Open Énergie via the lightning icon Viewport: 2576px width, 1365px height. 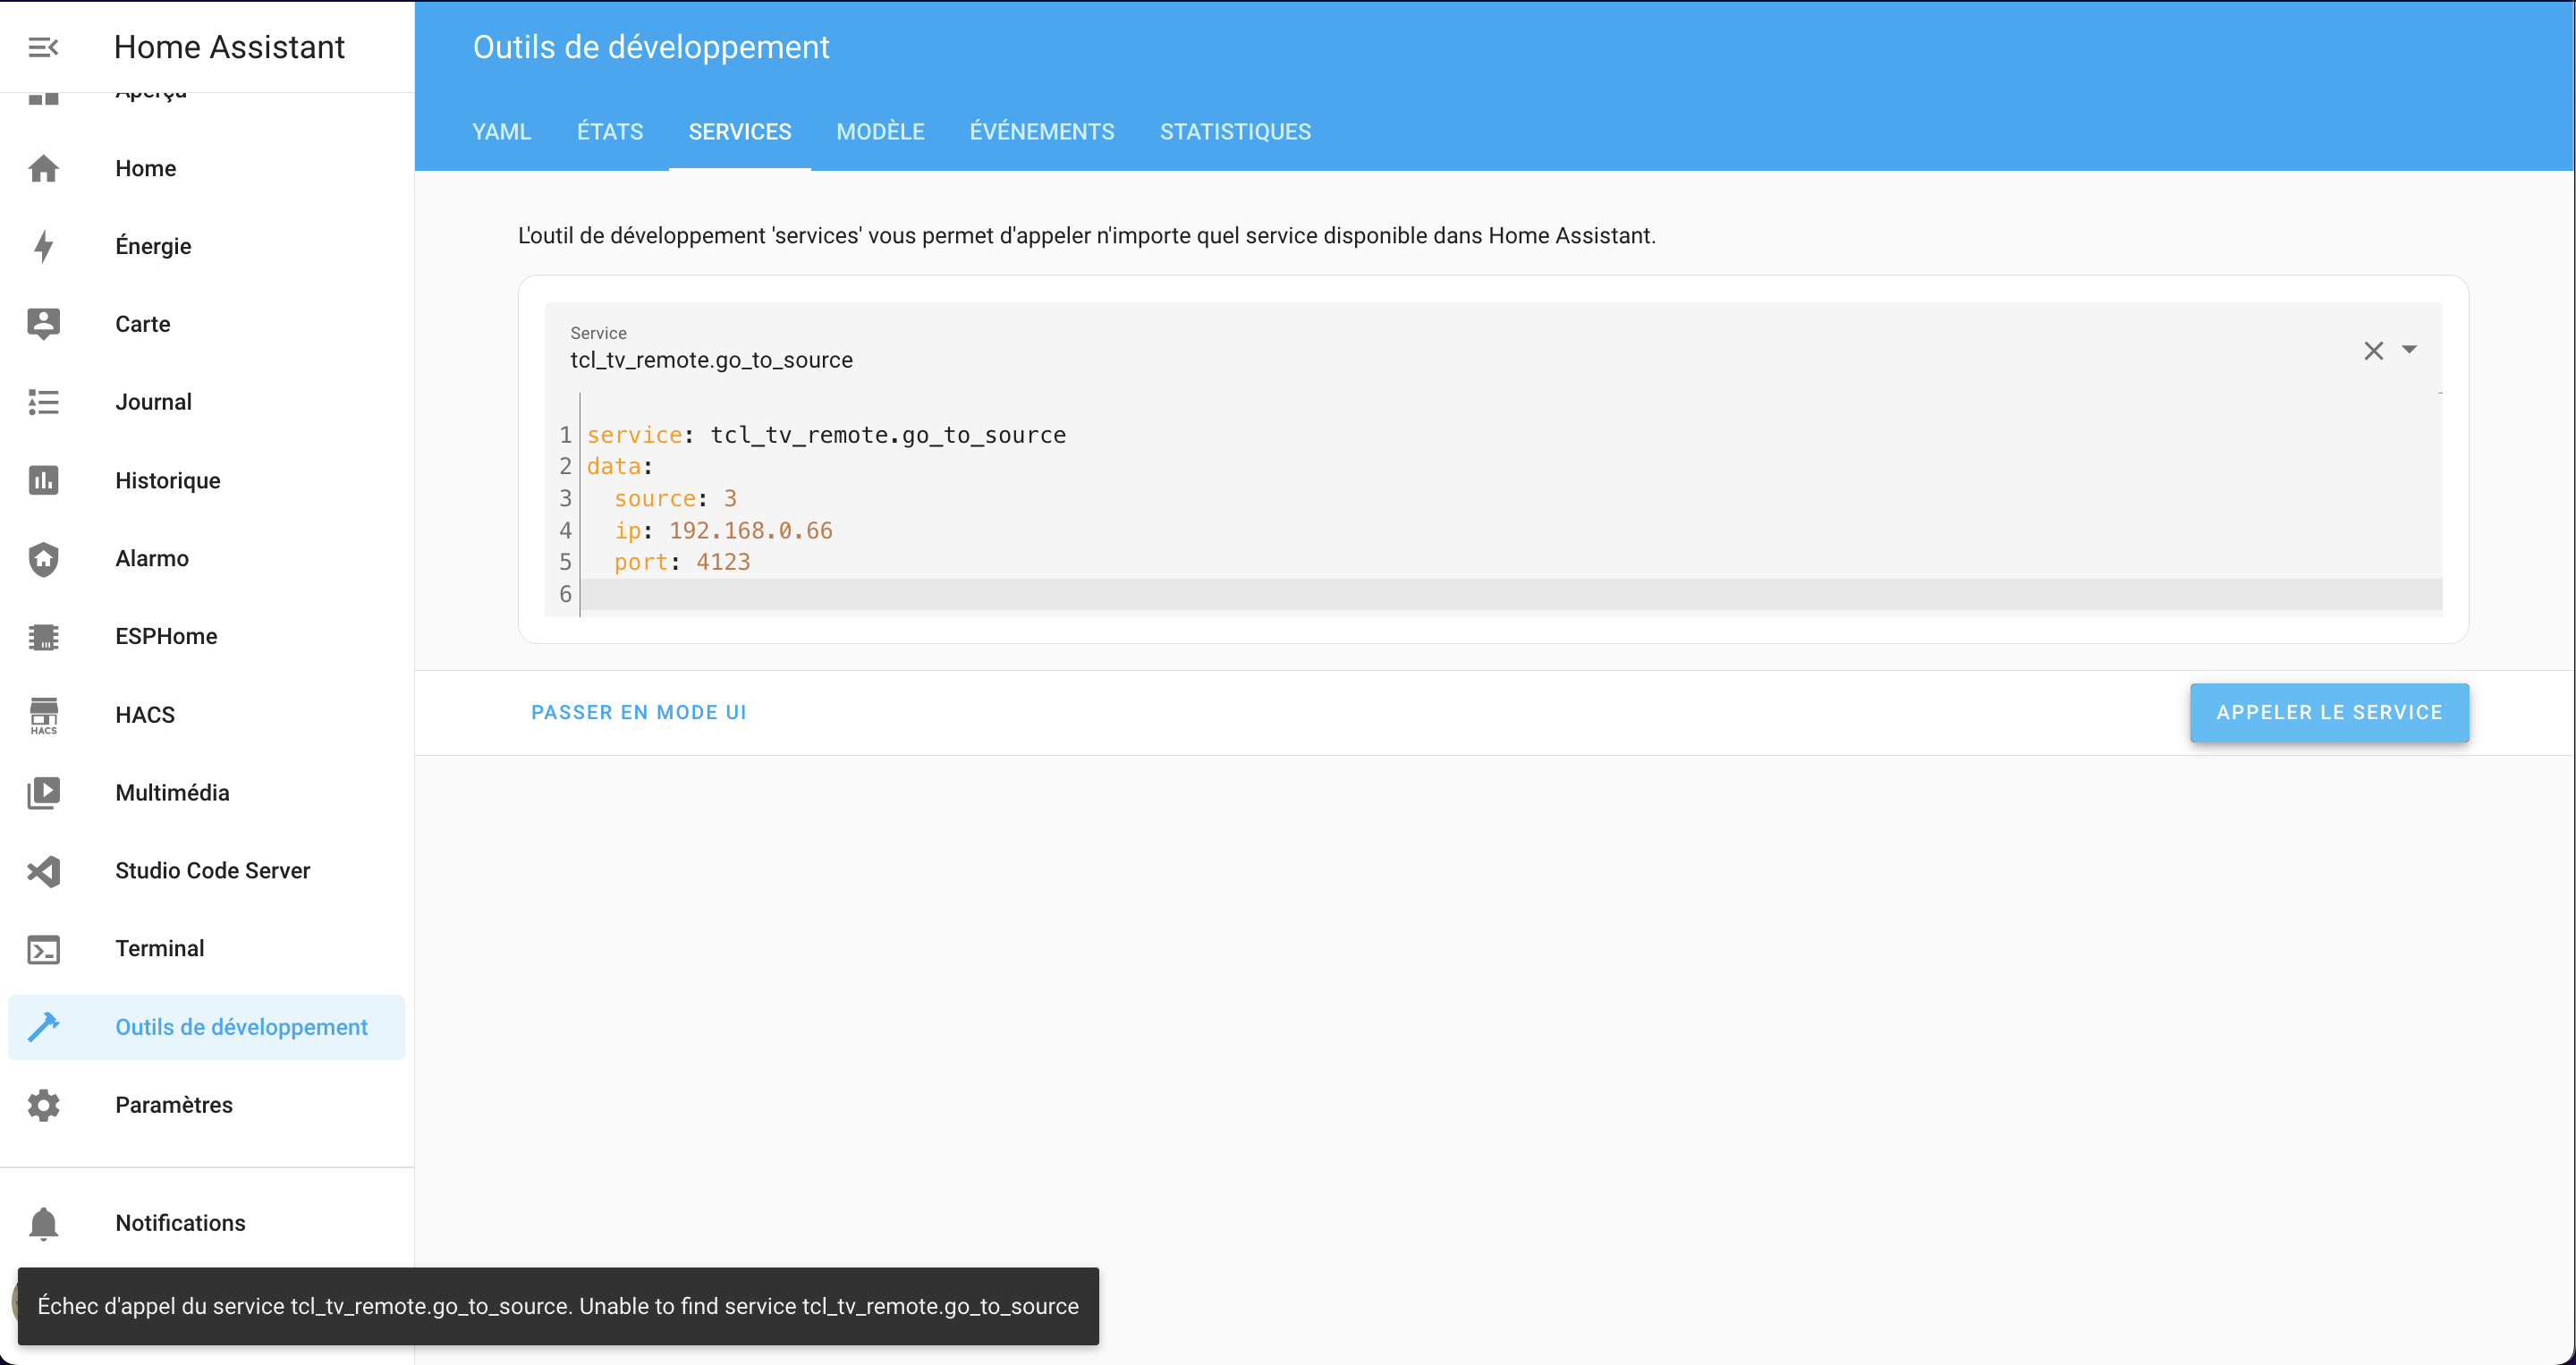[x=43, y=246]
